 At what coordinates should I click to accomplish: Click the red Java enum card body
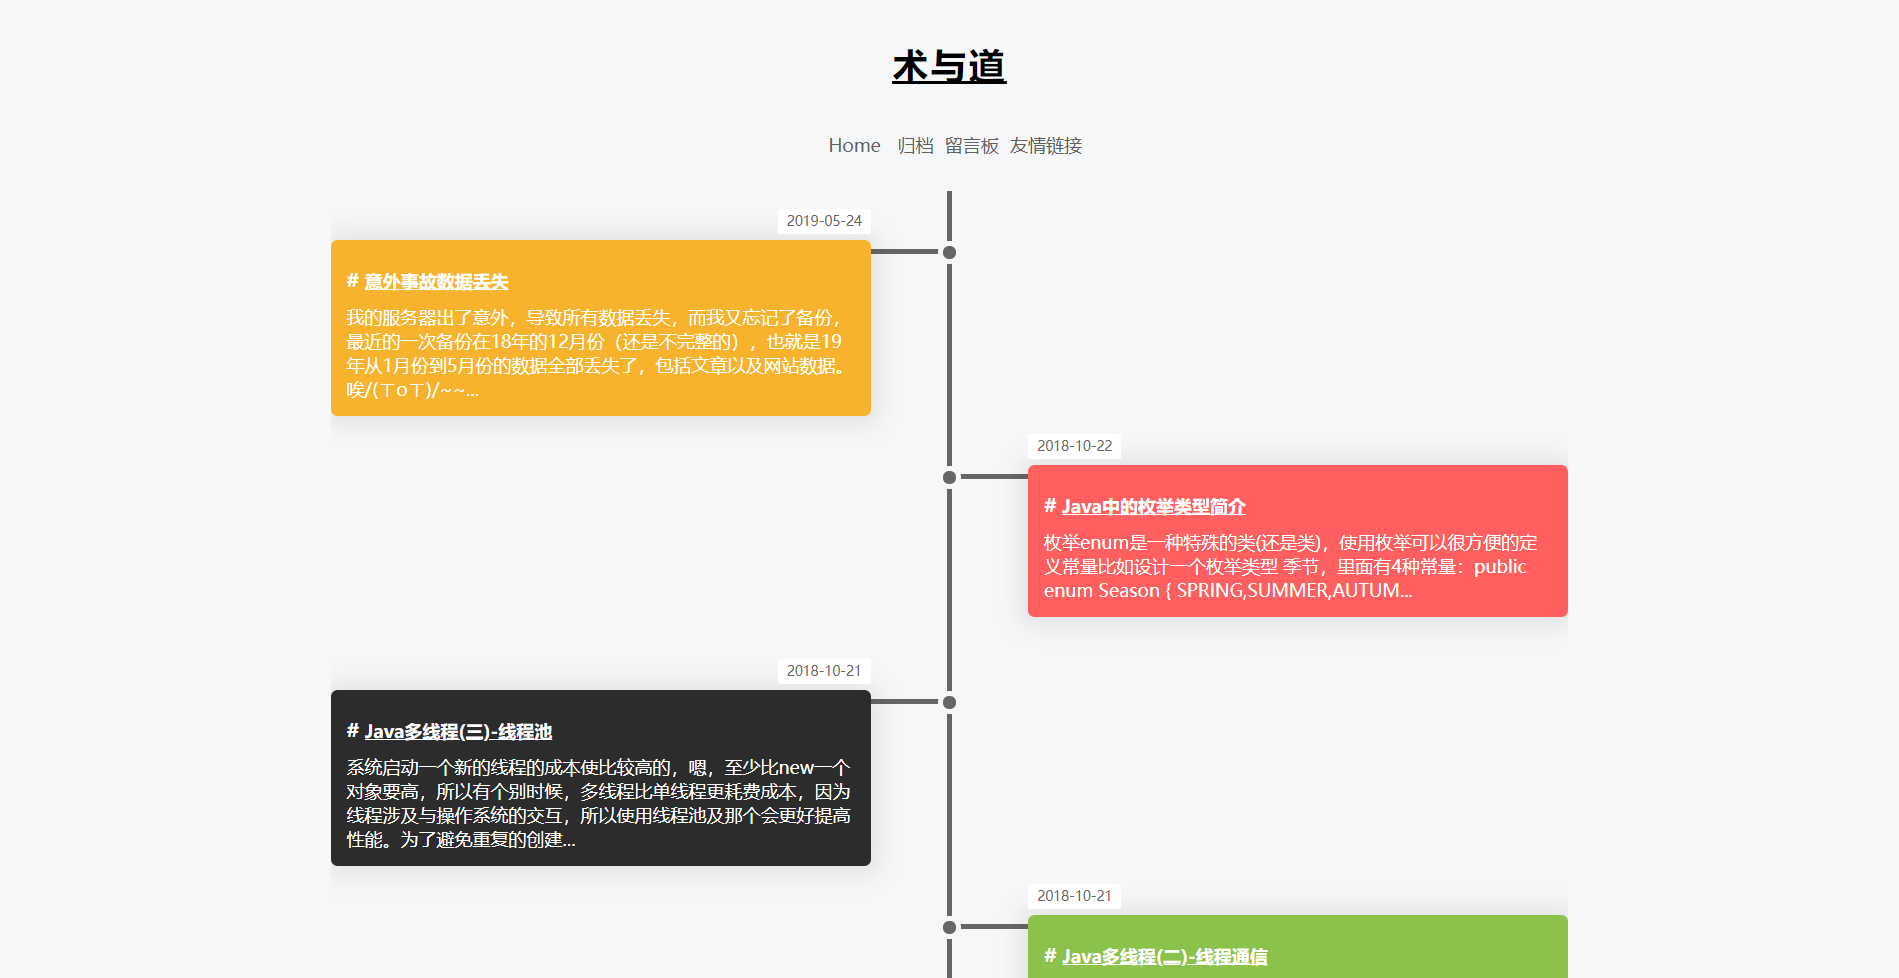[1292, 566]
